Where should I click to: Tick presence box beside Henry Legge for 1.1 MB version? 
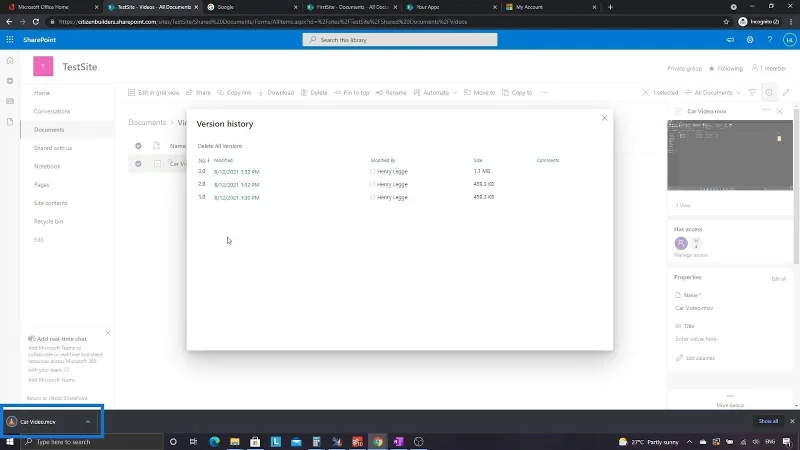pyautogui.click(x=372, y=171)
